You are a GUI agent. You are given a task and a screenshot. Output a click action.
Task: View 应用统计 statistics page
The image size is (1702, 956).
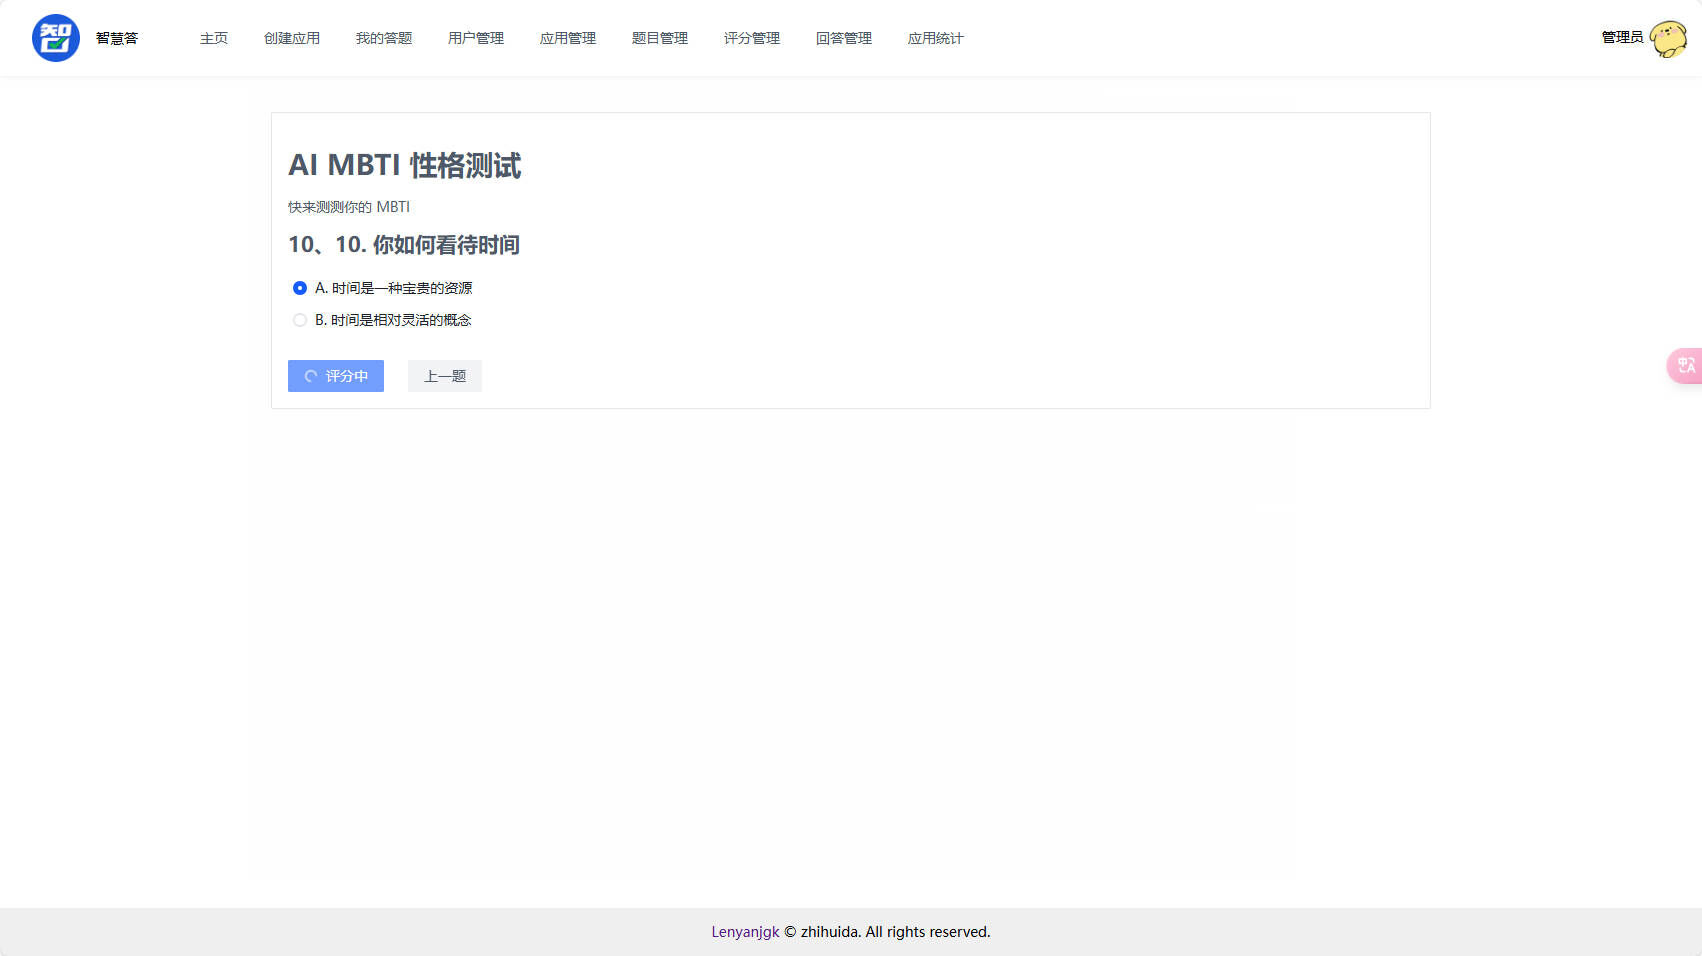(935, 38)
